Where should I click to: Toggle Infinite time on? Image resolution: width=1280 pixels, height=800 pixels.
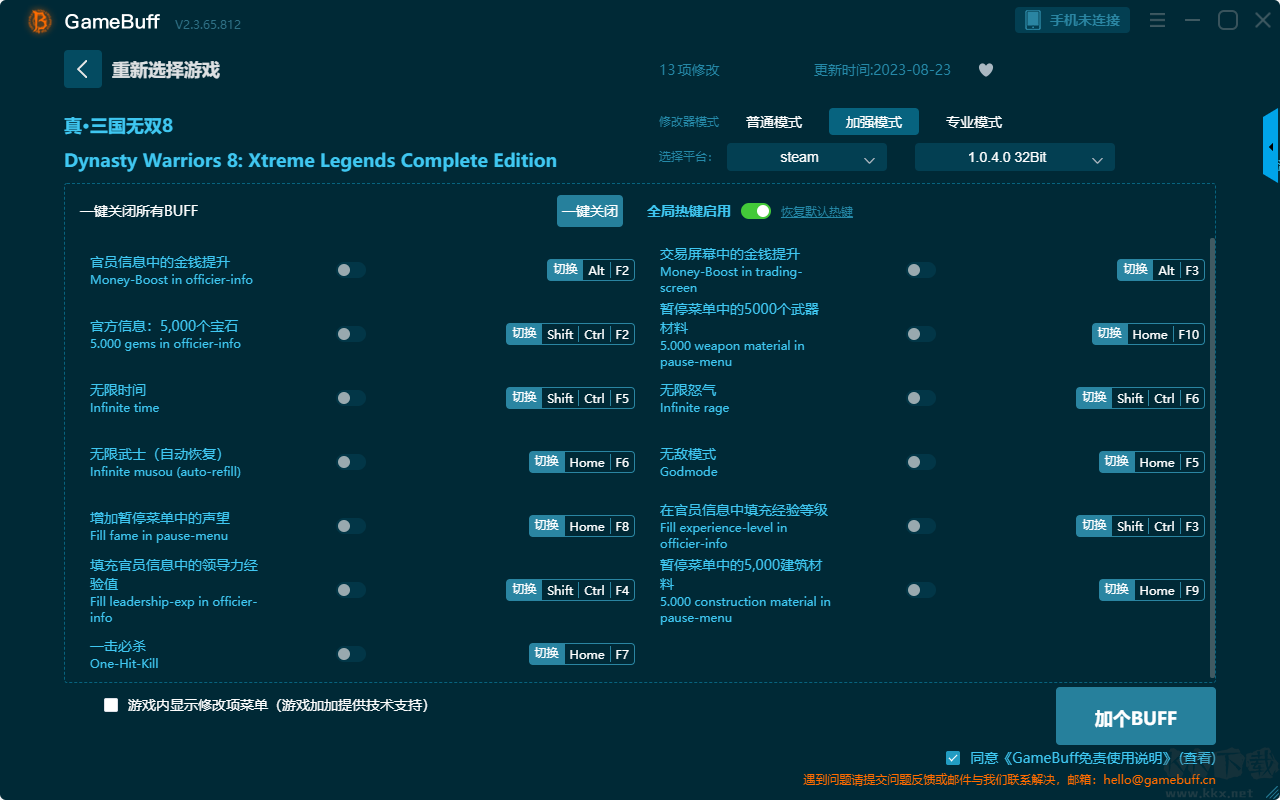pyautogui.click(x=351, y=398)
